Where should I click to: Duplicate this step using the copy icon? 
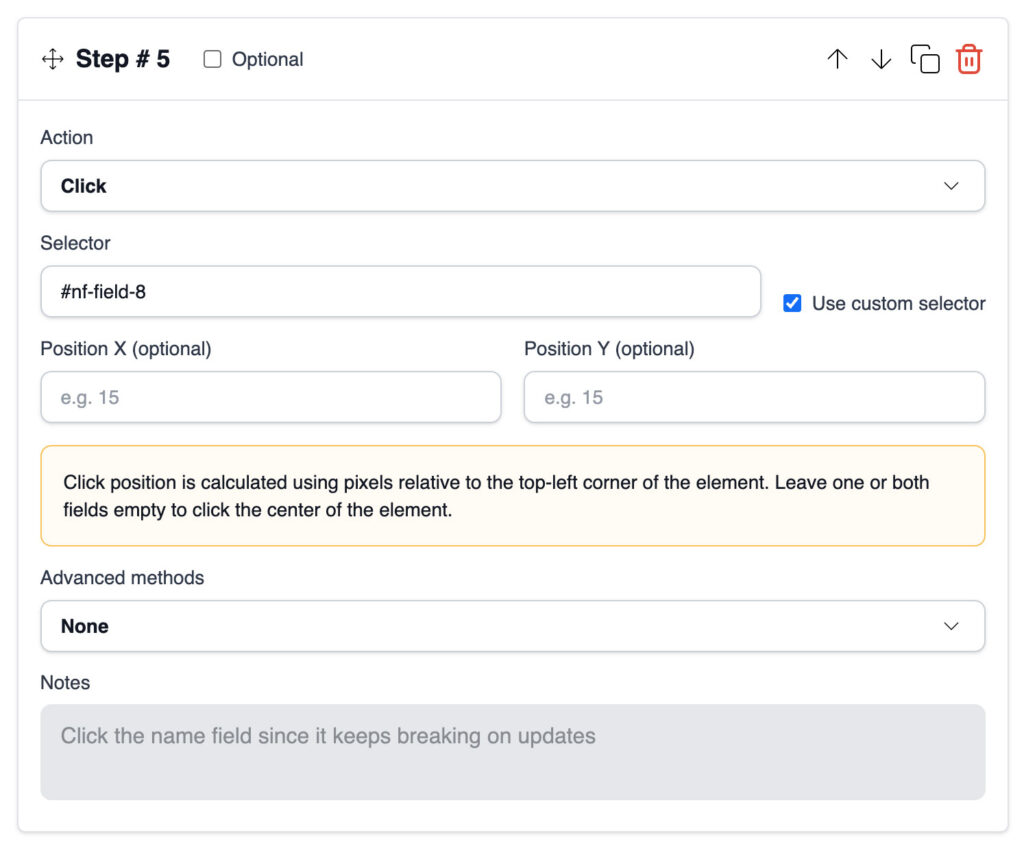click(925, 60)
